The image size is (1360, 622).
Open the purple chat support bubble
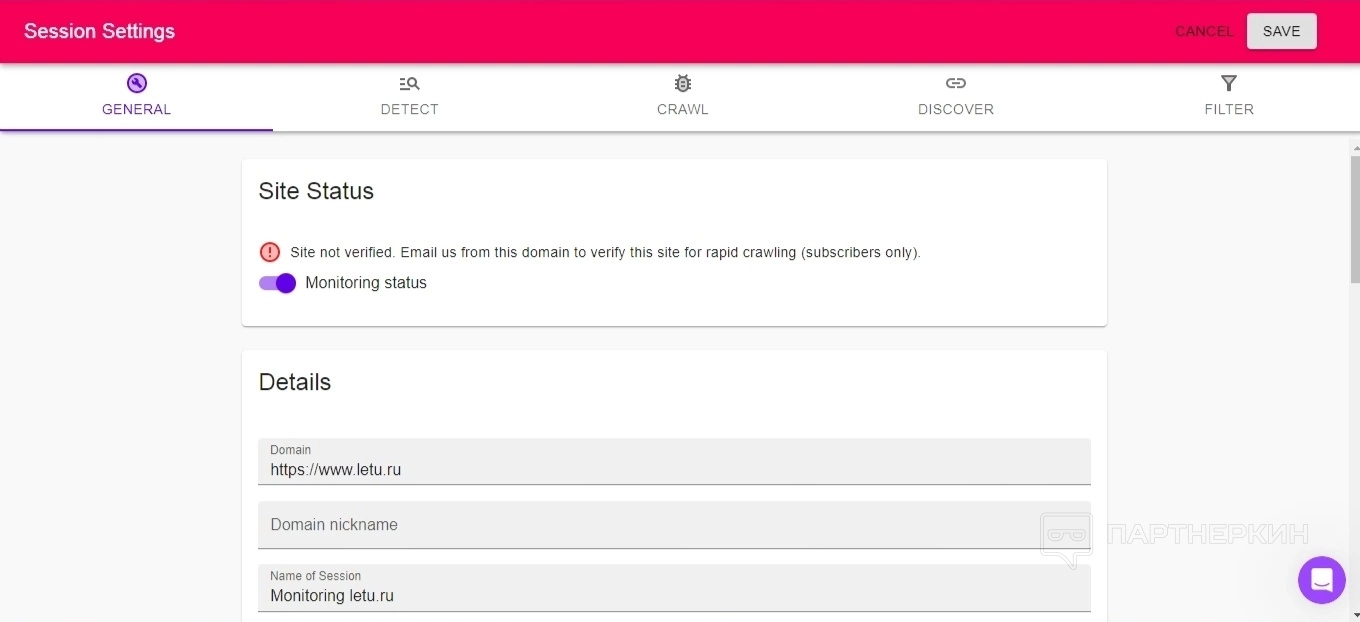pos(1321,580)
